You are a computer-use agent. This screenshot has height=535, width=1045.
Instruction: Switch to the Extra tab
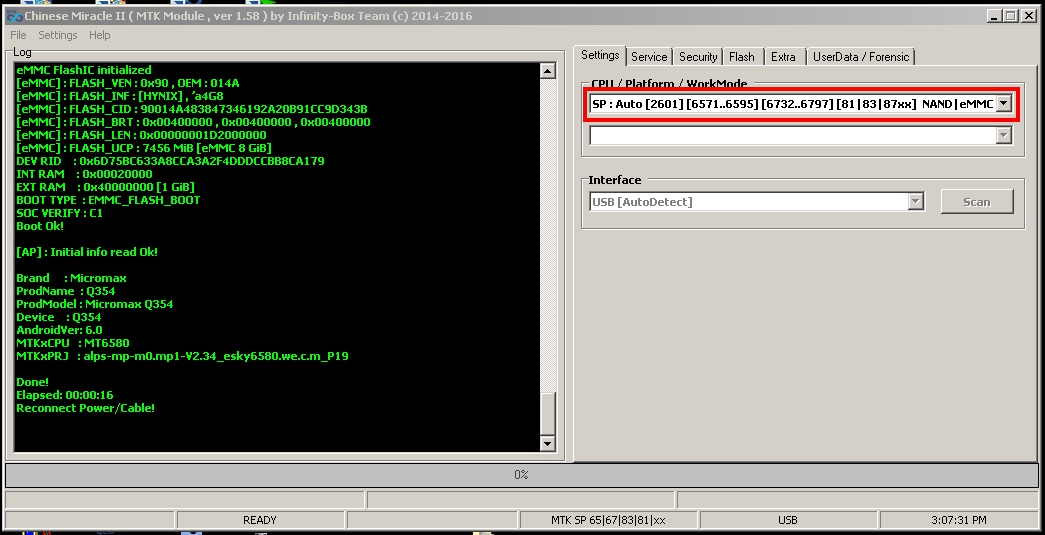pyautogui.click(x=783, y=57)
